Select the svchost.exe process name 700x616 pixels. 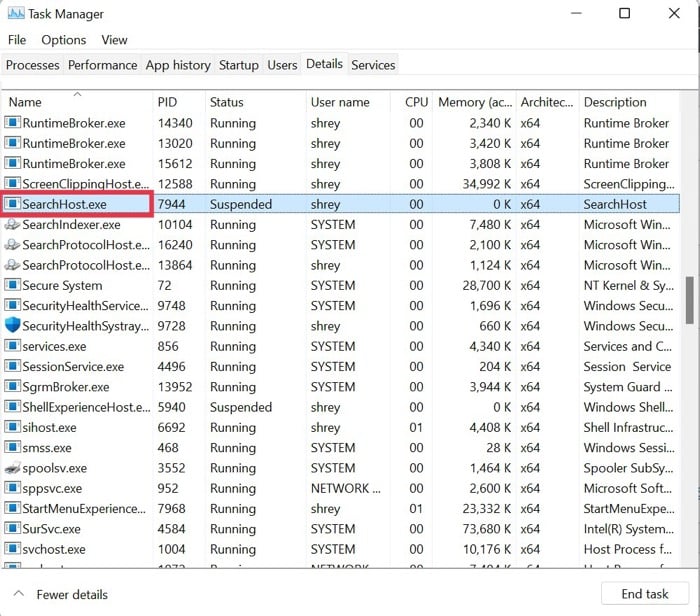54,549
